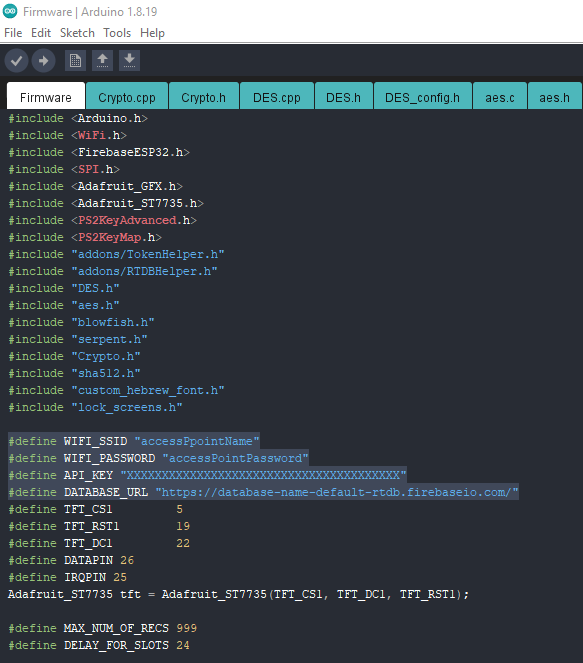The height and width of the screenshot is (663, 583).
Task: Click the Save sketch down-arrow icon
Action: coord(129,61)
